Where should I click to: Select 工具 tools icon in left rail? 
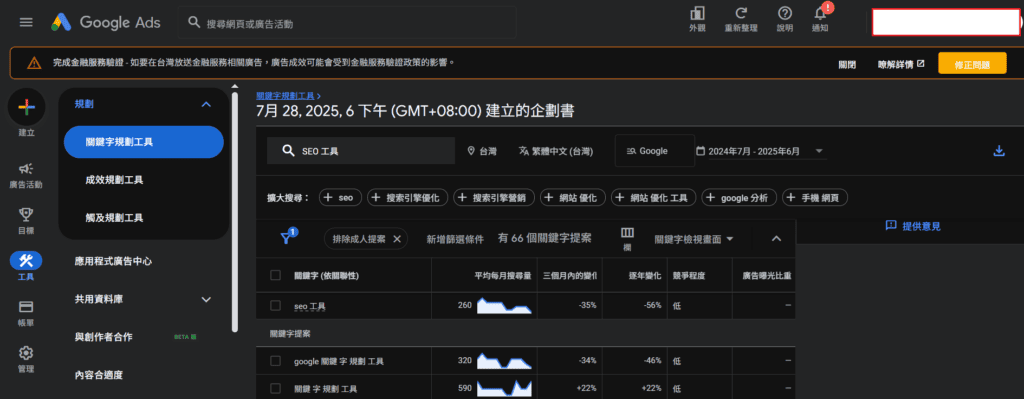(x=26, y=267)
